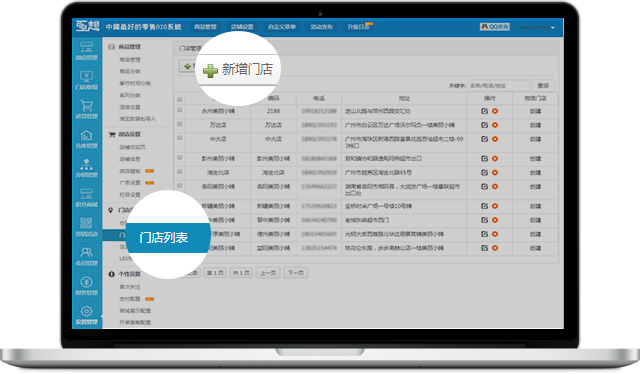
Task: Click the orange delete icon in the 淘金北店 row
Action: 495,172
